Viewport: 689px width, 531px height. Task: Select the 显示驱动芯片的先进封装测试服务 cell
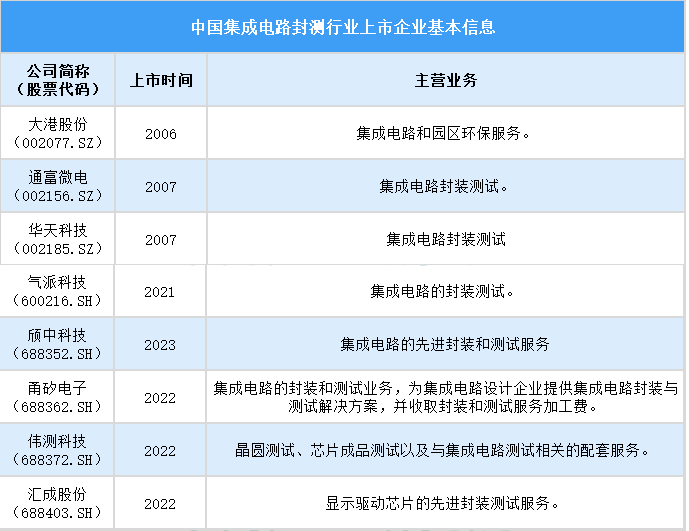pos(445,503)
